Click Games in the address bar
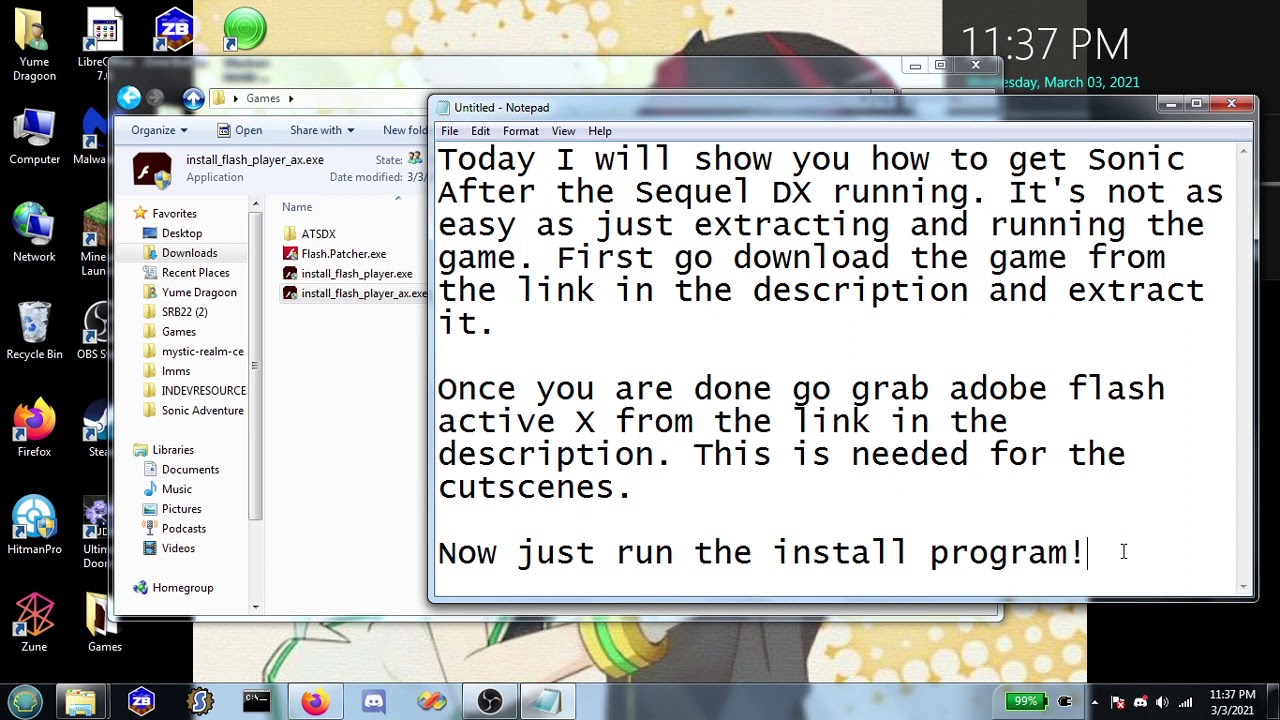Screen dimensions: 1280x720 [263, 98]
